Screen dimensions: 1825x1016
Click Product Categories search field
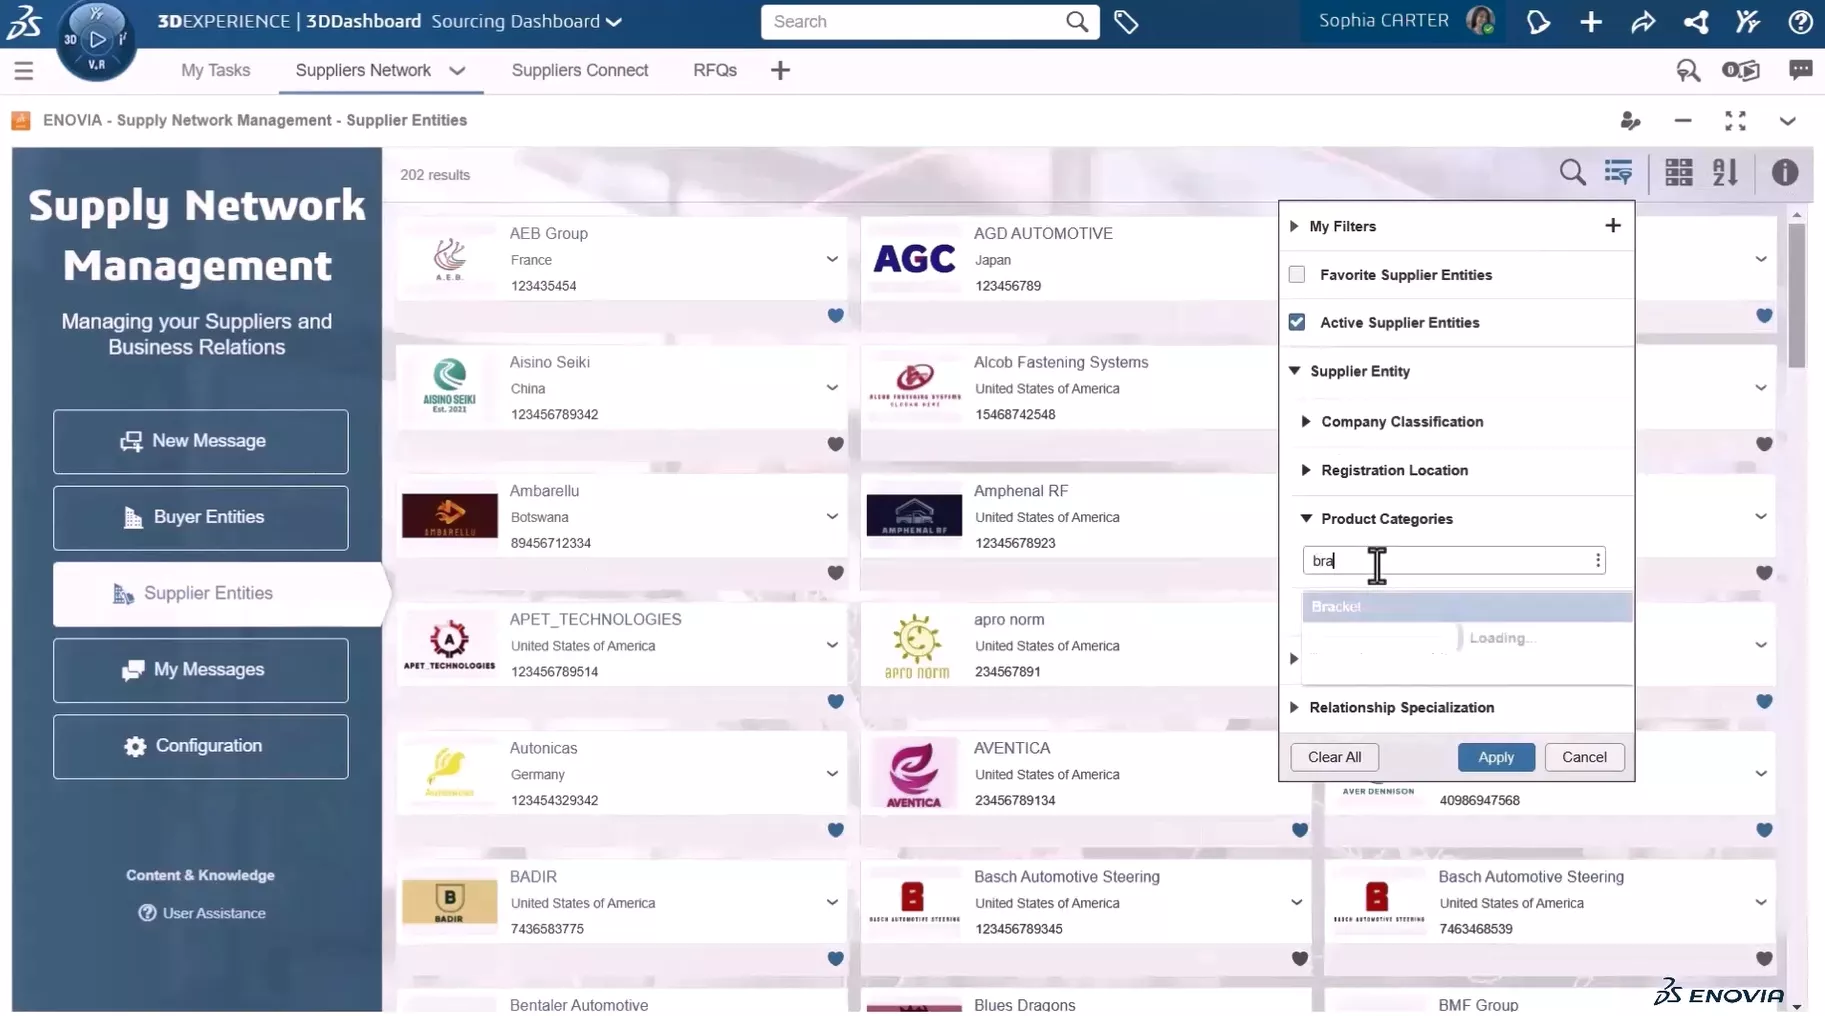(x=1454, y=560)
